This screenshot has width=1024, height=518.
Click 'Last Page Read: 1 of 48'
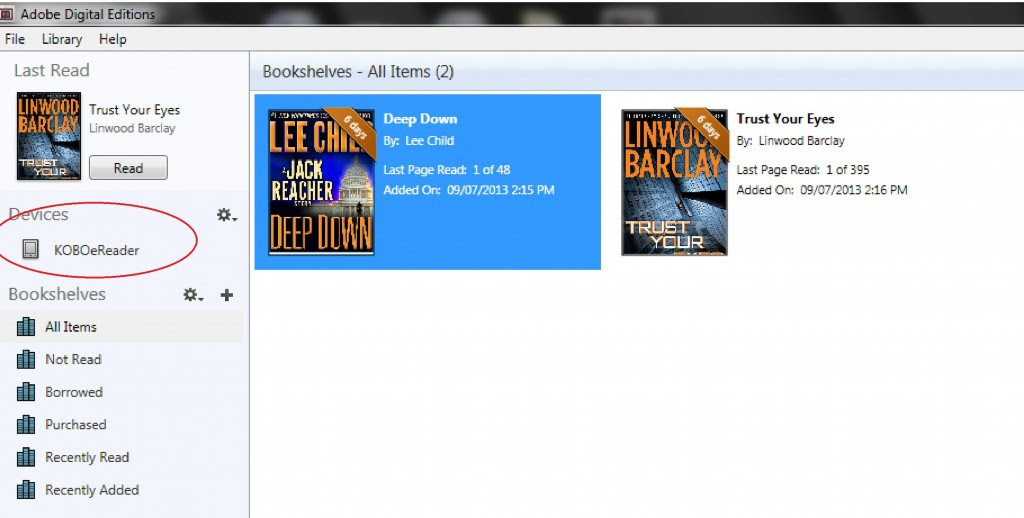(447, 170)
